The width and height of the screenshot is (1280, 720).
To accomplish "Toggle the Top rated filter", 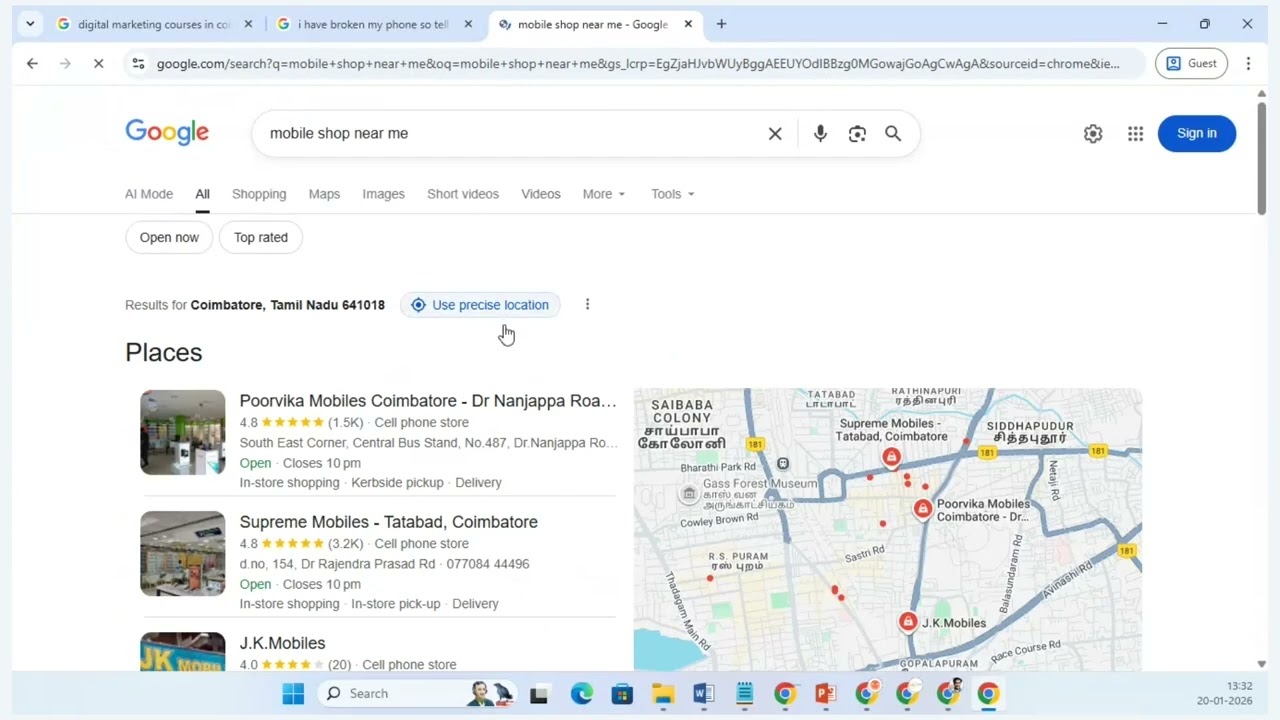I will 261,237.
